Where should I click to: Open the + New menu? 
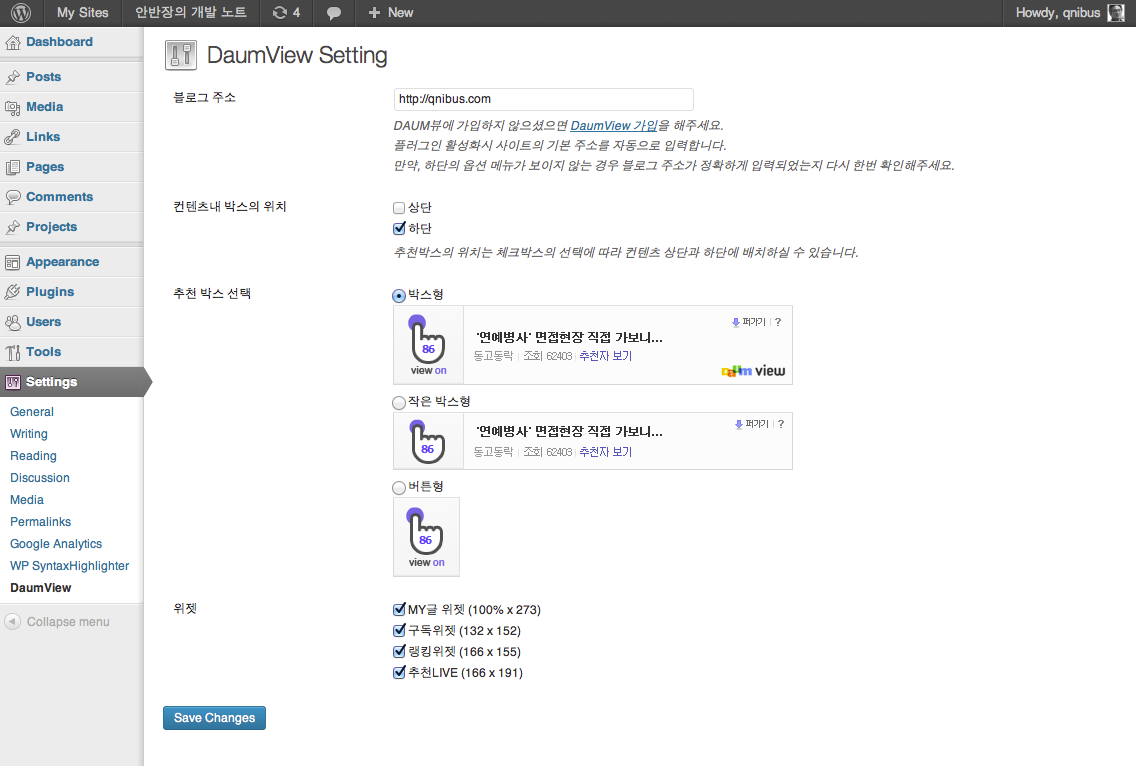(x=390, y=13)
